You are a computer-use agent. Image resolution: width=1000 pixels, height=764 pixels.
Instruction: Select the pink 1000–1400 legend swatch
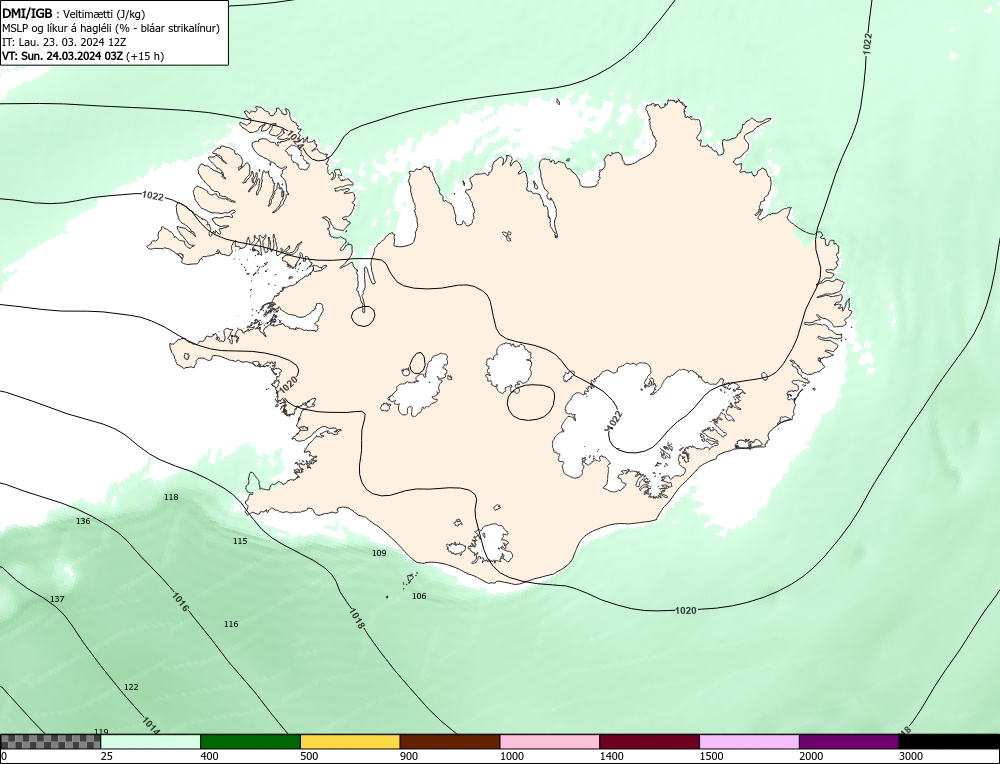[550, 742]
